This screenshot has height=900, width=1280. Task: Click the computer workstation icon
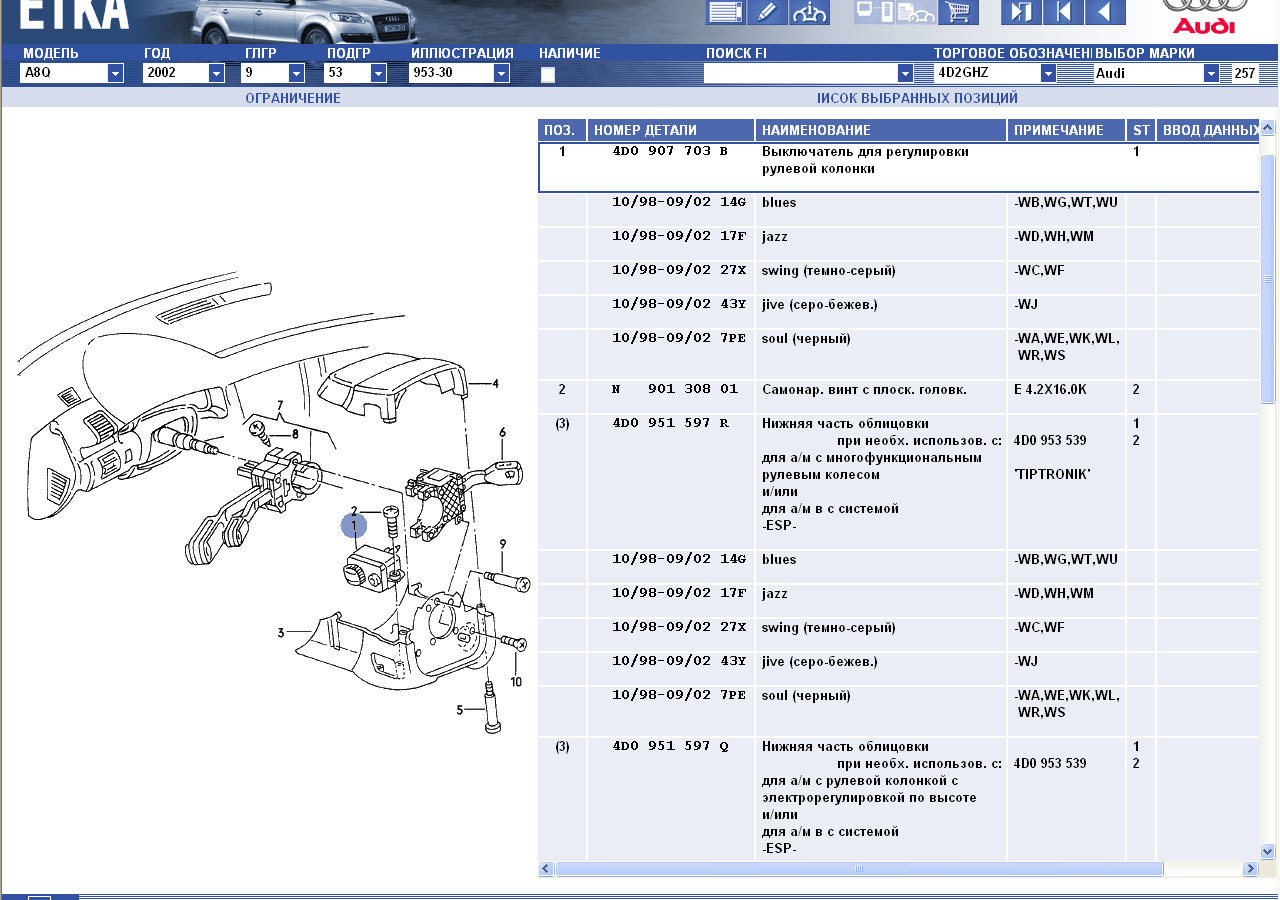coord(874,12)
